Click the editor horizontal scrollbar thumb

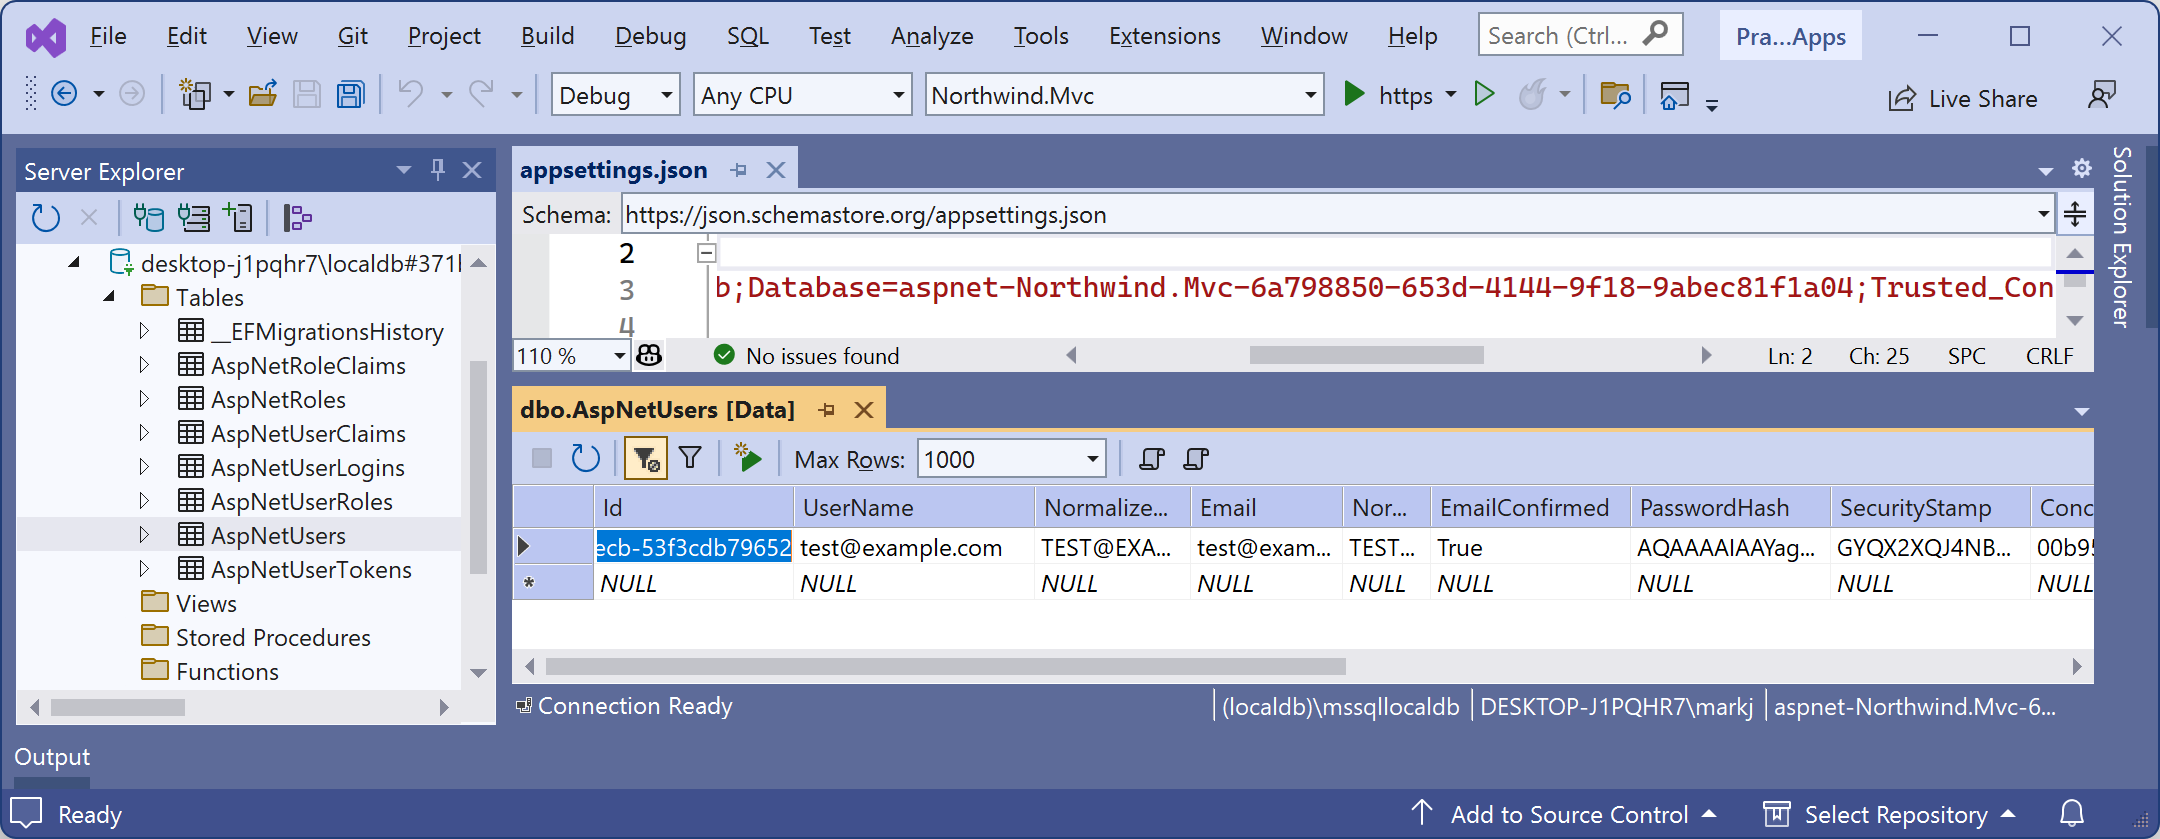coord(1366,355)
